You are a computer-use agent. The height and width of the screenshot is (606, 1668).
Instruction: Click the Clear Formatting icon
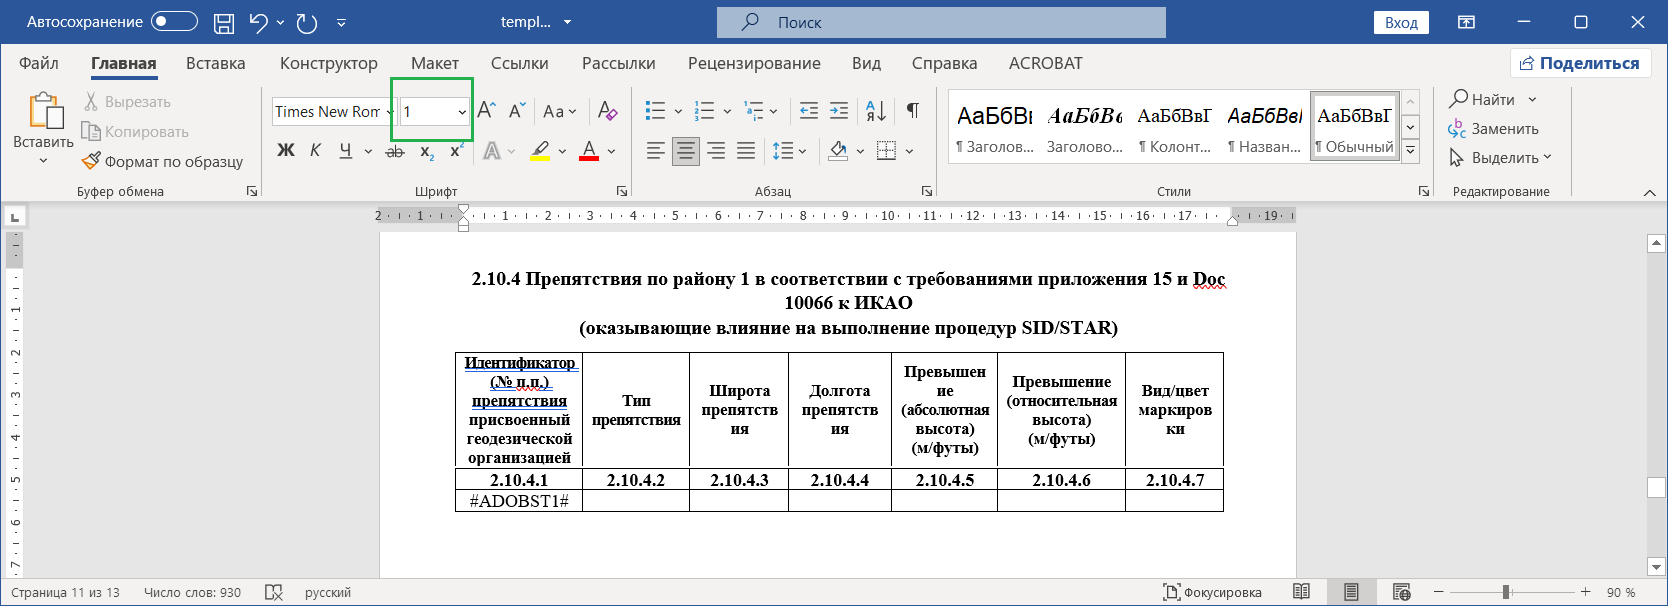(607, 111)
